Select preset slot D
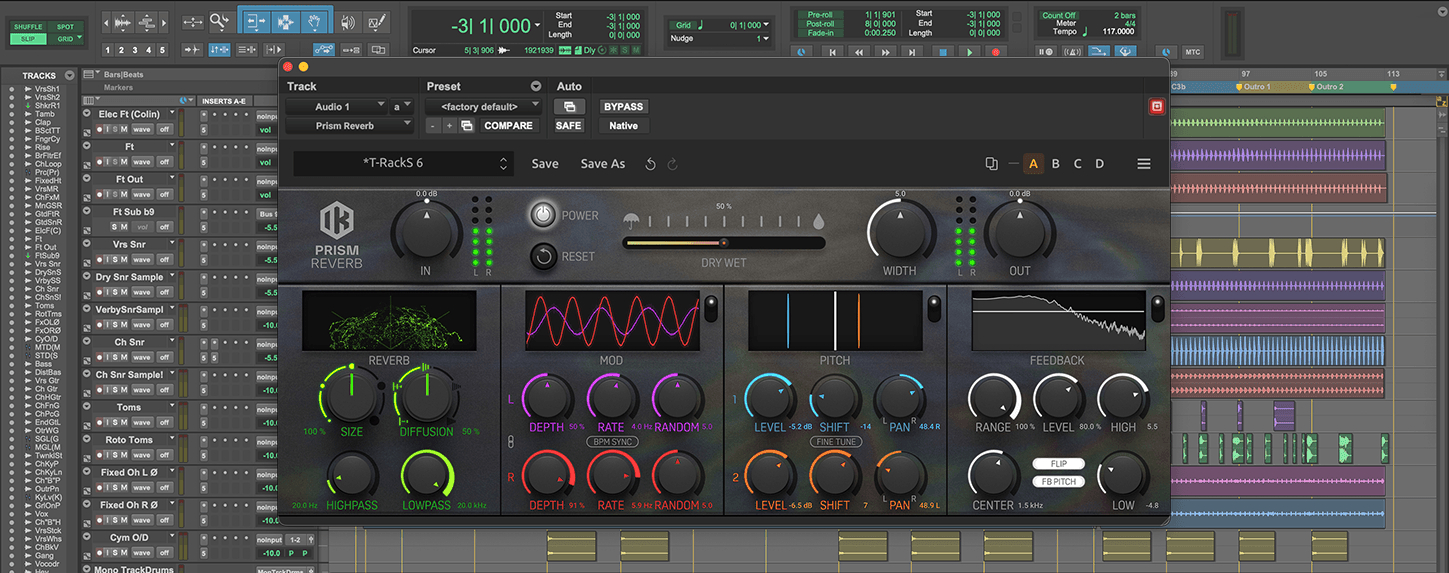The height and width of the screenshot is (573, 1449). [x=1100, y=164]
